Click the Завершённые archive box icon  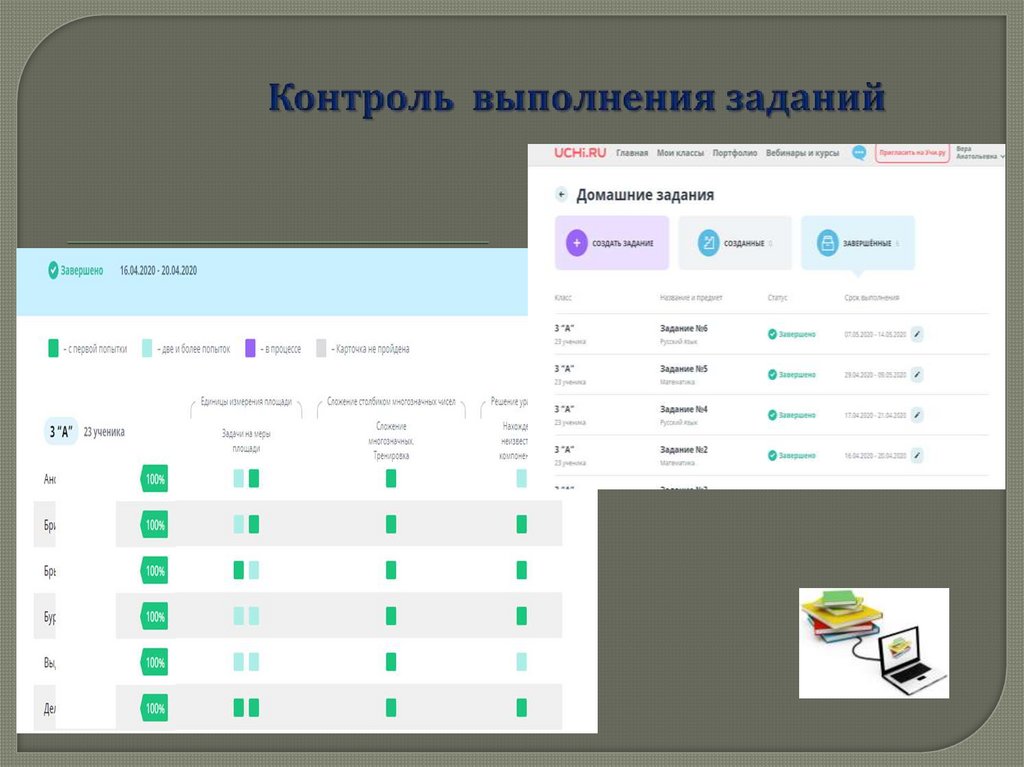pos(827,243)
